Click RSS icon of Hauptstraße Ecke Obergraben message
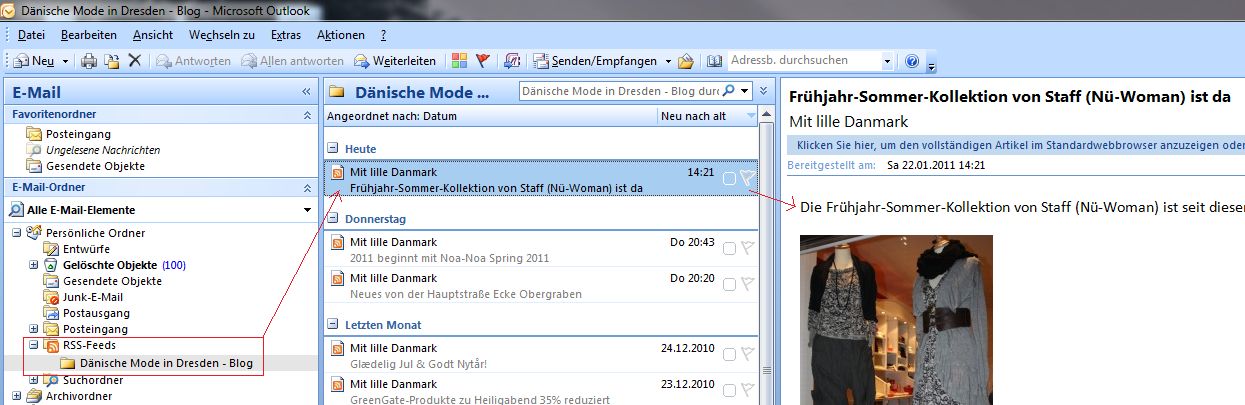This screenshot has height=405, width=1245. pos(339,279)
